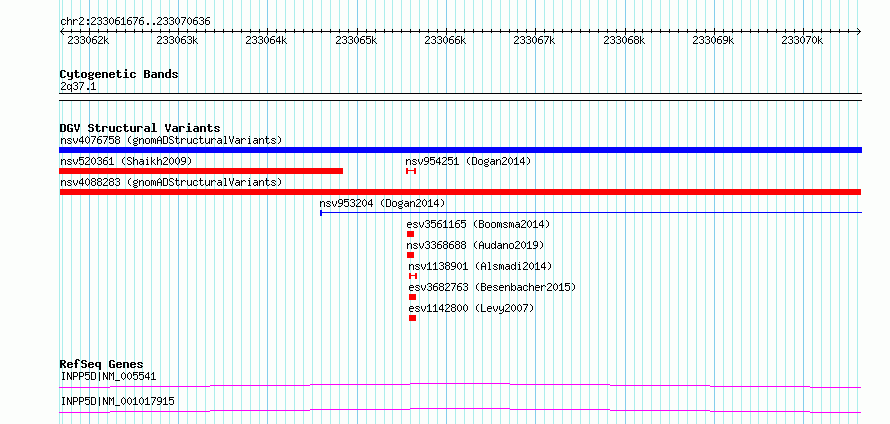Click the 233063k ruler position
This screenshot has height=424, width=890.
click(x=177, y=40)
